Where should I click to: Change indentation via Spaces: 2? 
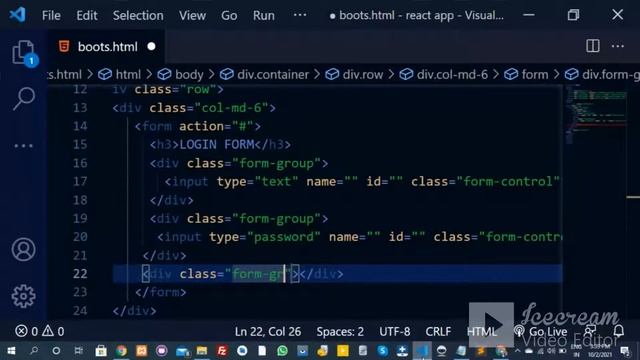pos(340,331)
